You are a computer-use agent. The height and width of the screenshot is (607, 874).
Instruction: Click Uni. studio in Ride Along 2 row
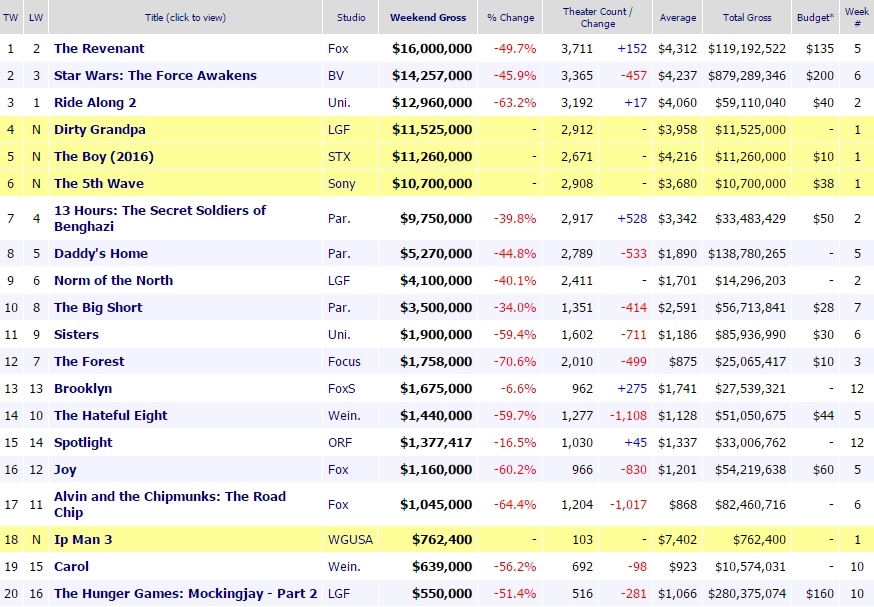coord(339,103)
